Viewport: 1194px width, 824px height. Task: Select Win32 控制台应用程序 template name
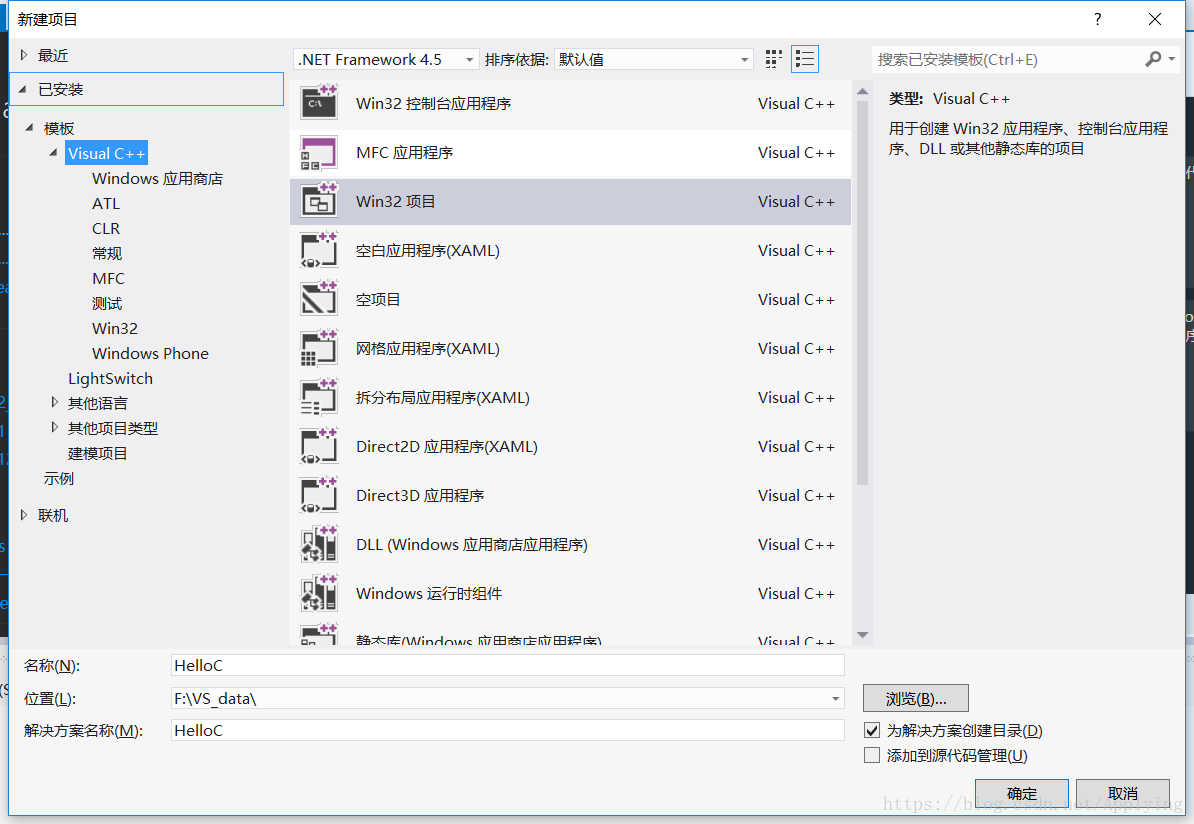[x=433, y=104]
